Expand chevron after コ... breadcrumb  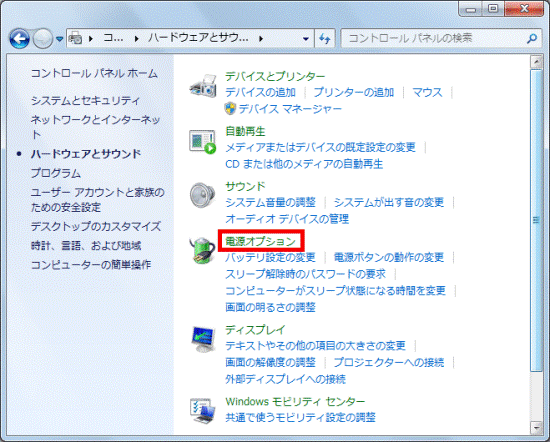click(x=136, y=39)
